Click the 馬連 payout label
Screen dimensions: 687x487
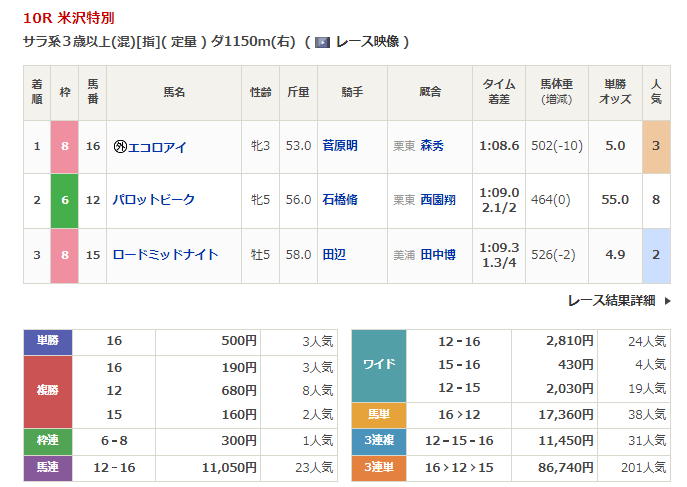click(x=48, y=466)
